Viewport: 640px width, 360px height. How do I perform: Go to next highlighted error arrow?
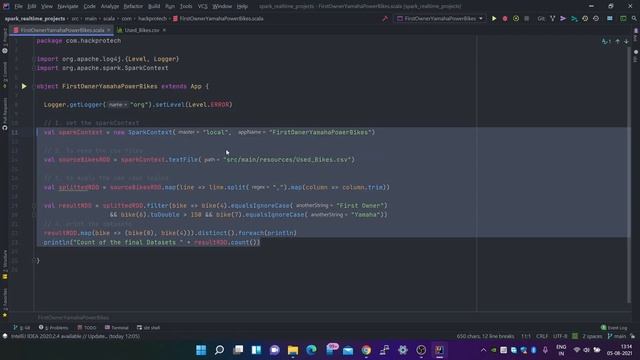pyautogui.click(x=626, y=41)
